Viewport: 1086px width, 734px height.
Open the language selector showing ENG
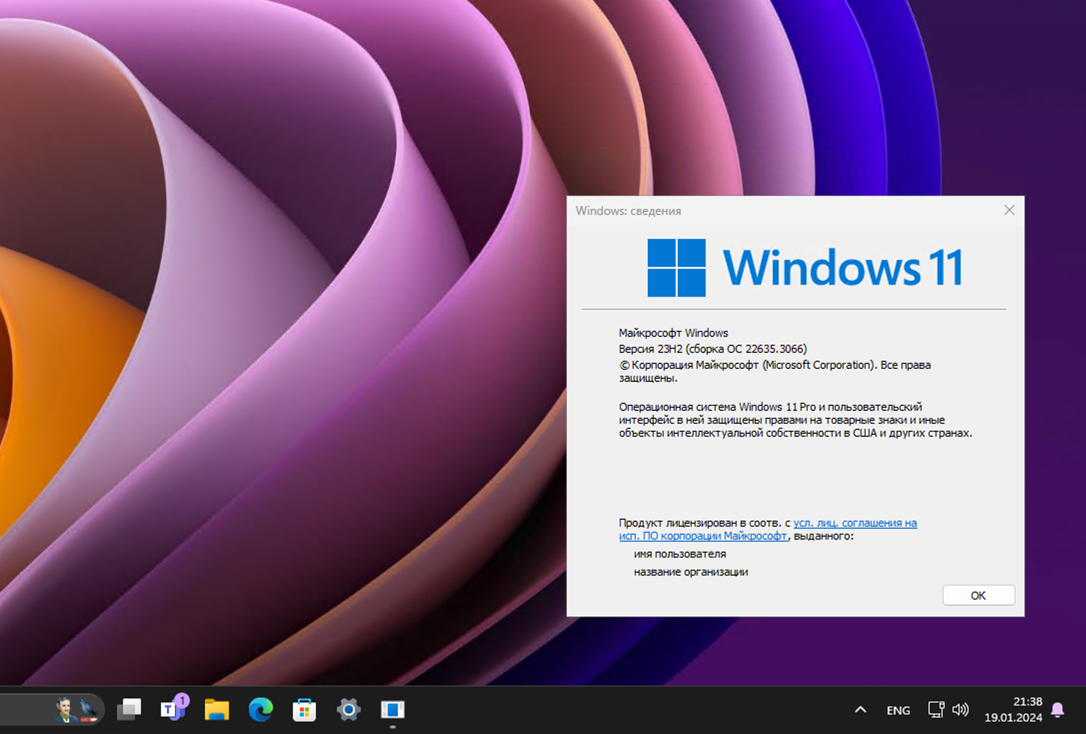tap(897, 709)
